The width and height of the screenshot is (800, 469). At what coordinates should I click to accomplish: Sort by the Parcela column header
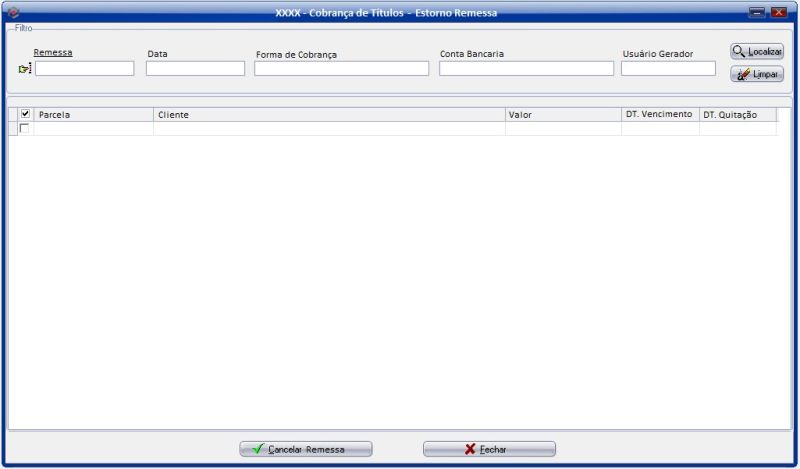pos(93,114)
